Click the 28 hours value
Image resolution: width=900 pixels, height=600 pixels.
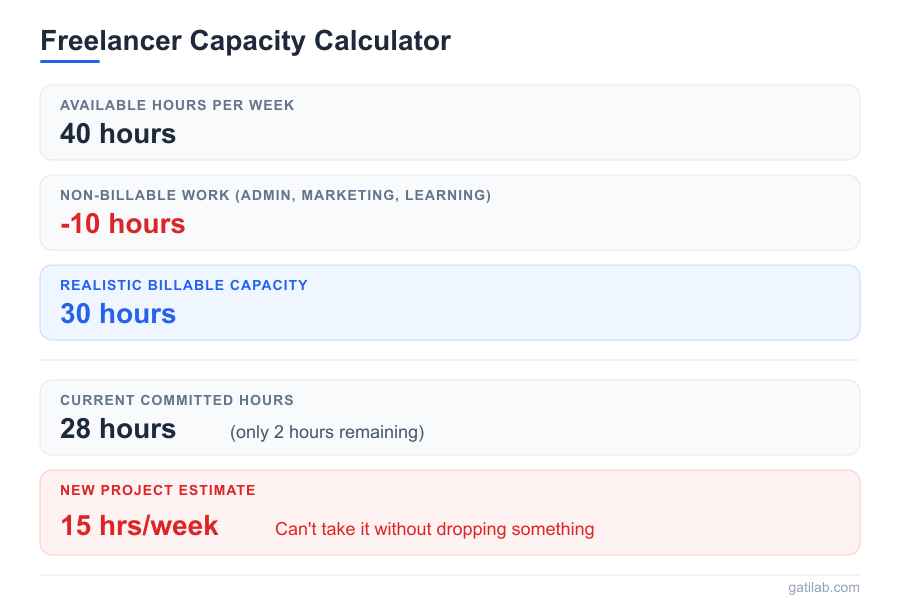[x=118, y=429]
